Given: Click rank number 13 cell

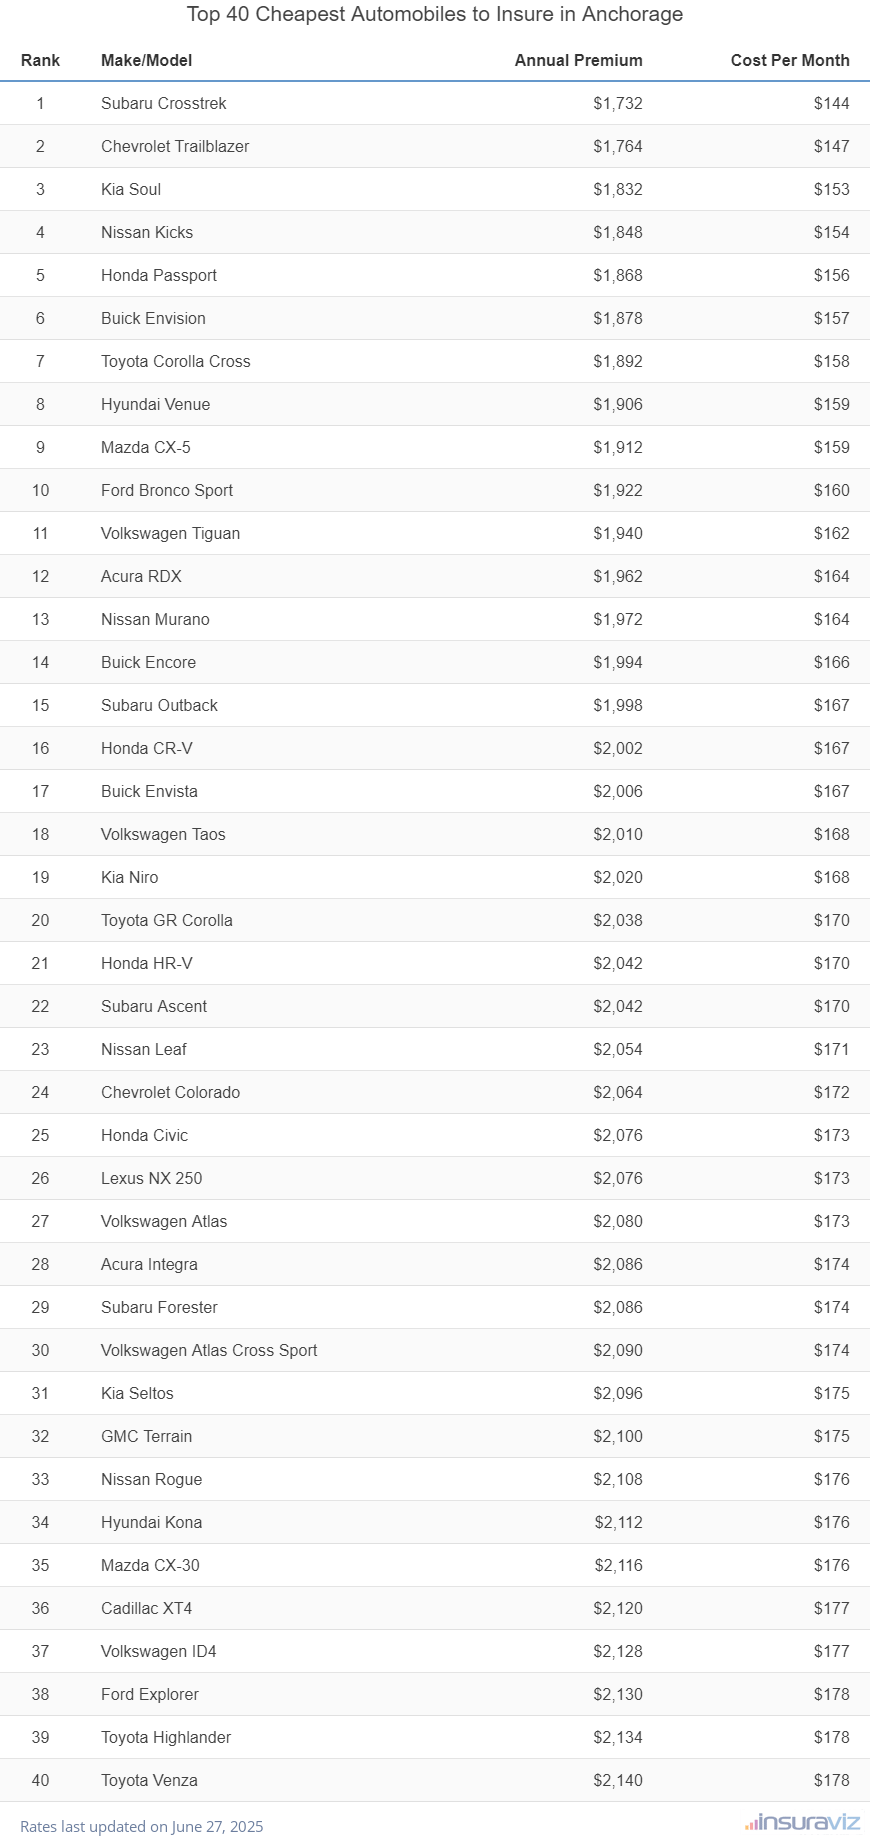Looking at the screenshot, I should tap(40, 619).
